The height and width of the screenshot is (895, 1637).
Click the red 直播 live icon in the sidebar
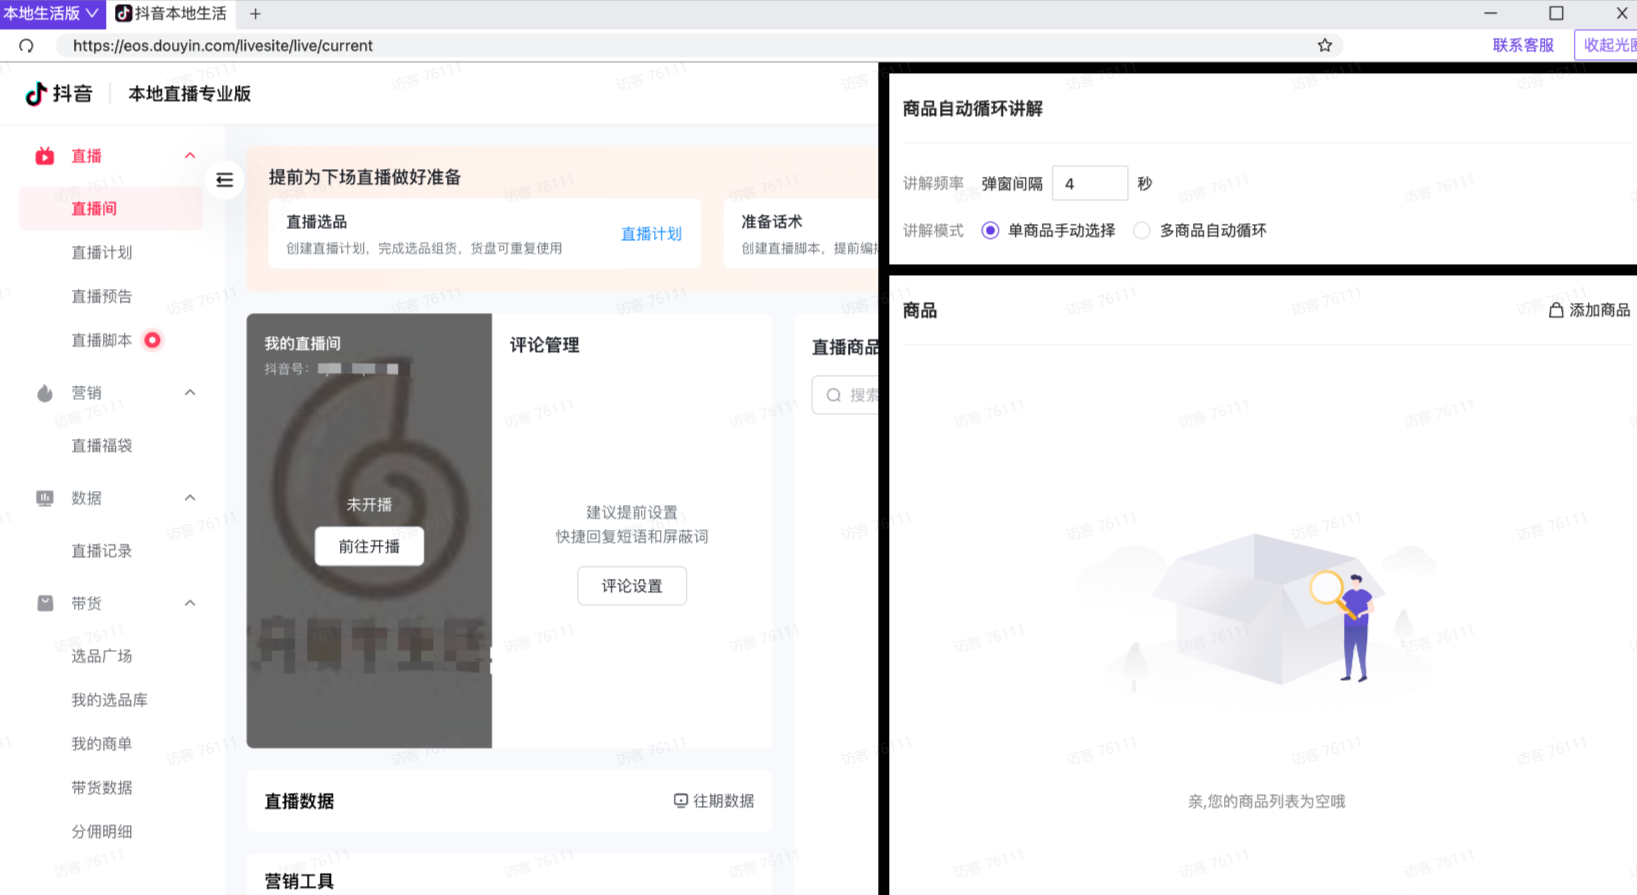pyautogui.click(x=45, y=156)
